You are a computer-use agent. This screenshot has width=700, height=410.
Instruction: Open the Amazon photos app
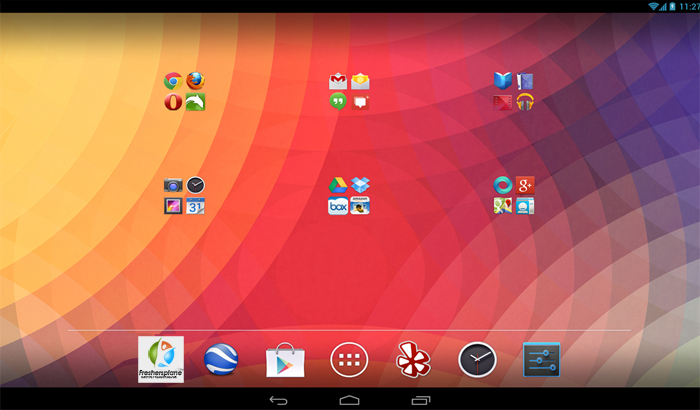[360, 205]
